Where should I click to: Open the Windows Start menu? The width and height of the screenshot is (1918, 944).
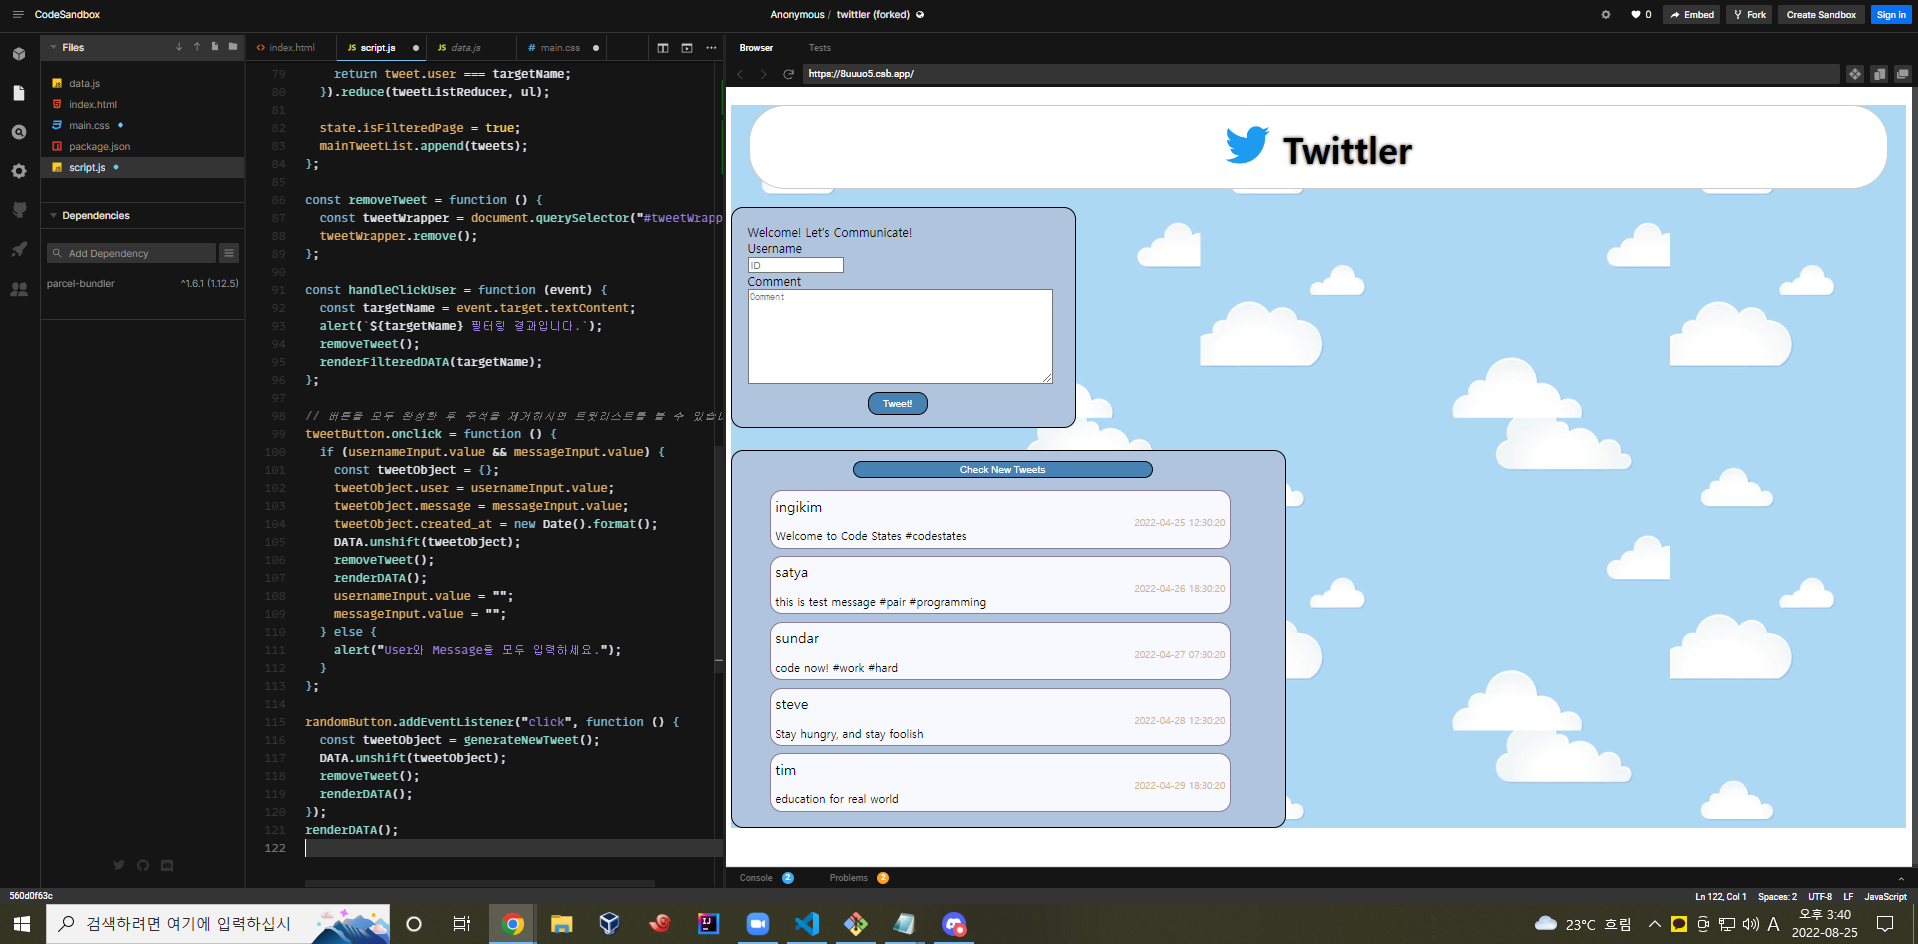click(22, 924)
